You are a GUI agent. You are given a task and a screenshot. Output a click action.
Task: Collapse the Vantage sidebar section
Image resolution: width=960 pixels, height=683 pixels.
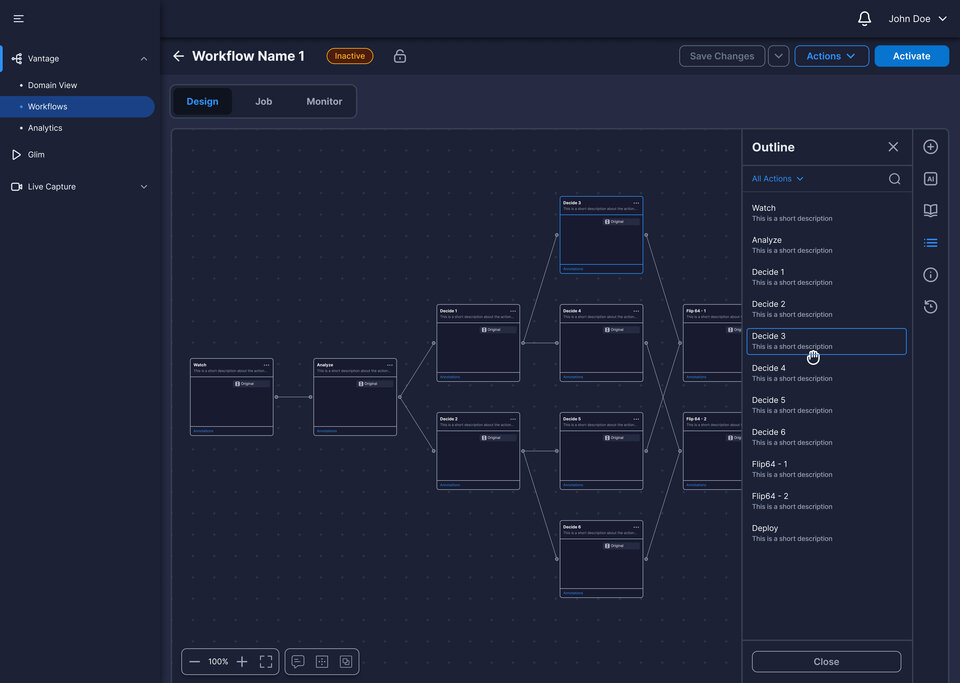click(x=143, y=59)
